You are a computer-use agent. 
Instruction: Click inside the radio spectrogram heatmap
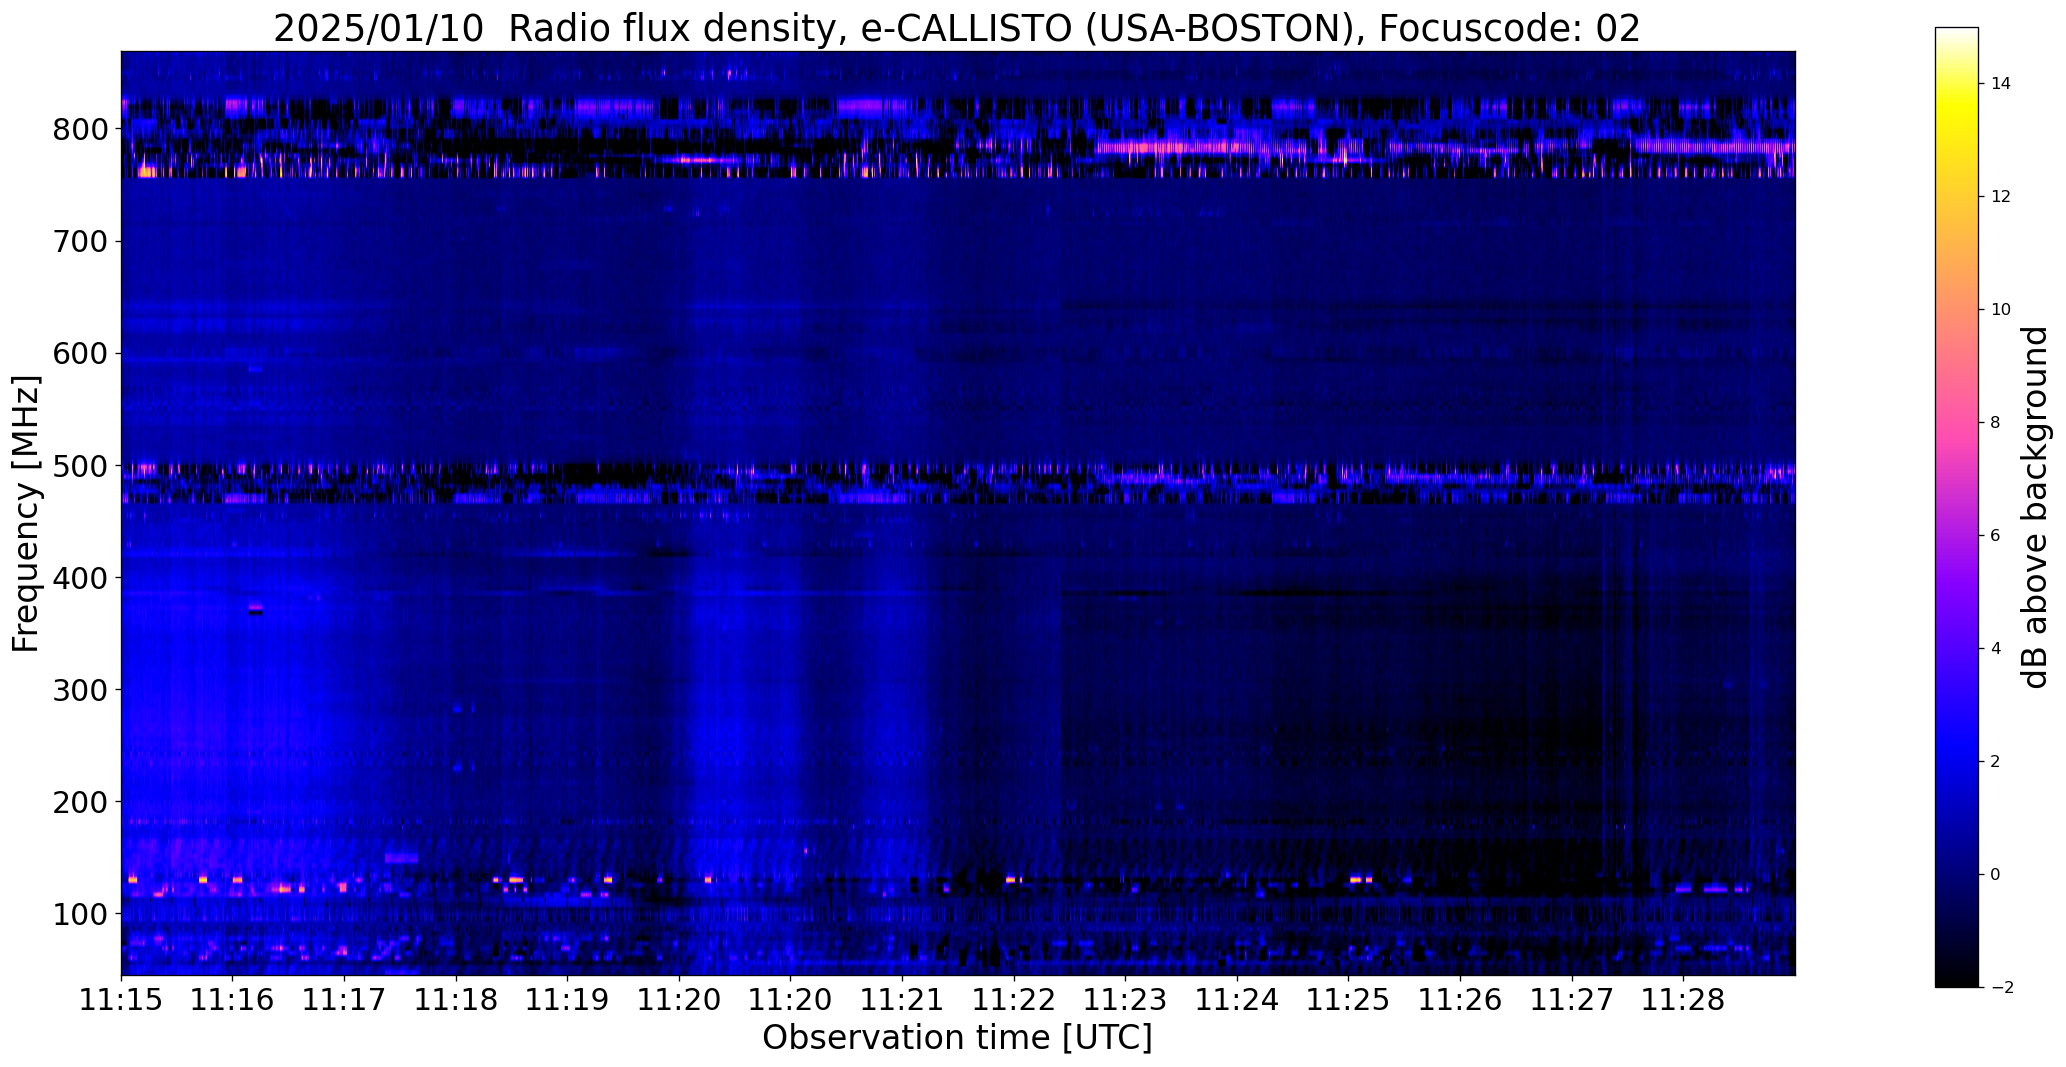(958, 513)
